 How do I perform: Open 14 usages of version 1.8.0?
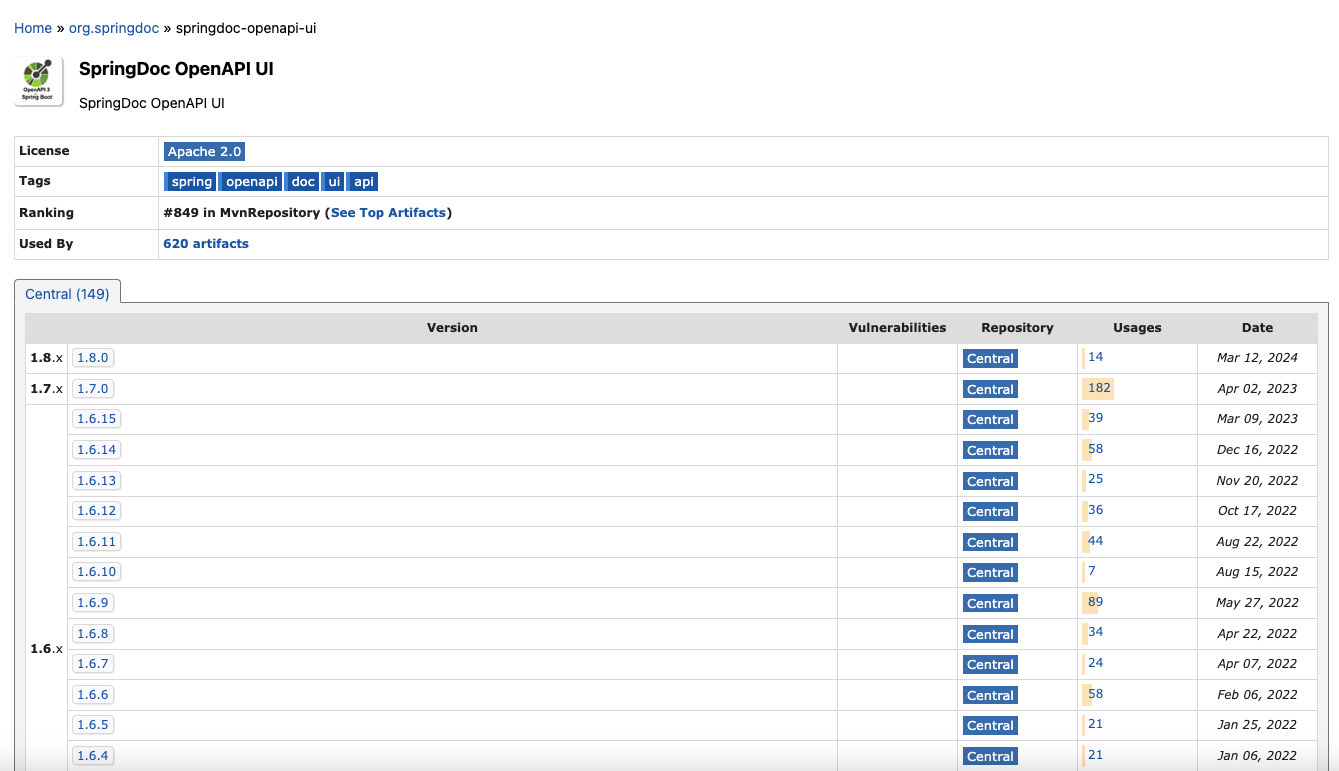click(x=1095, y=357)
